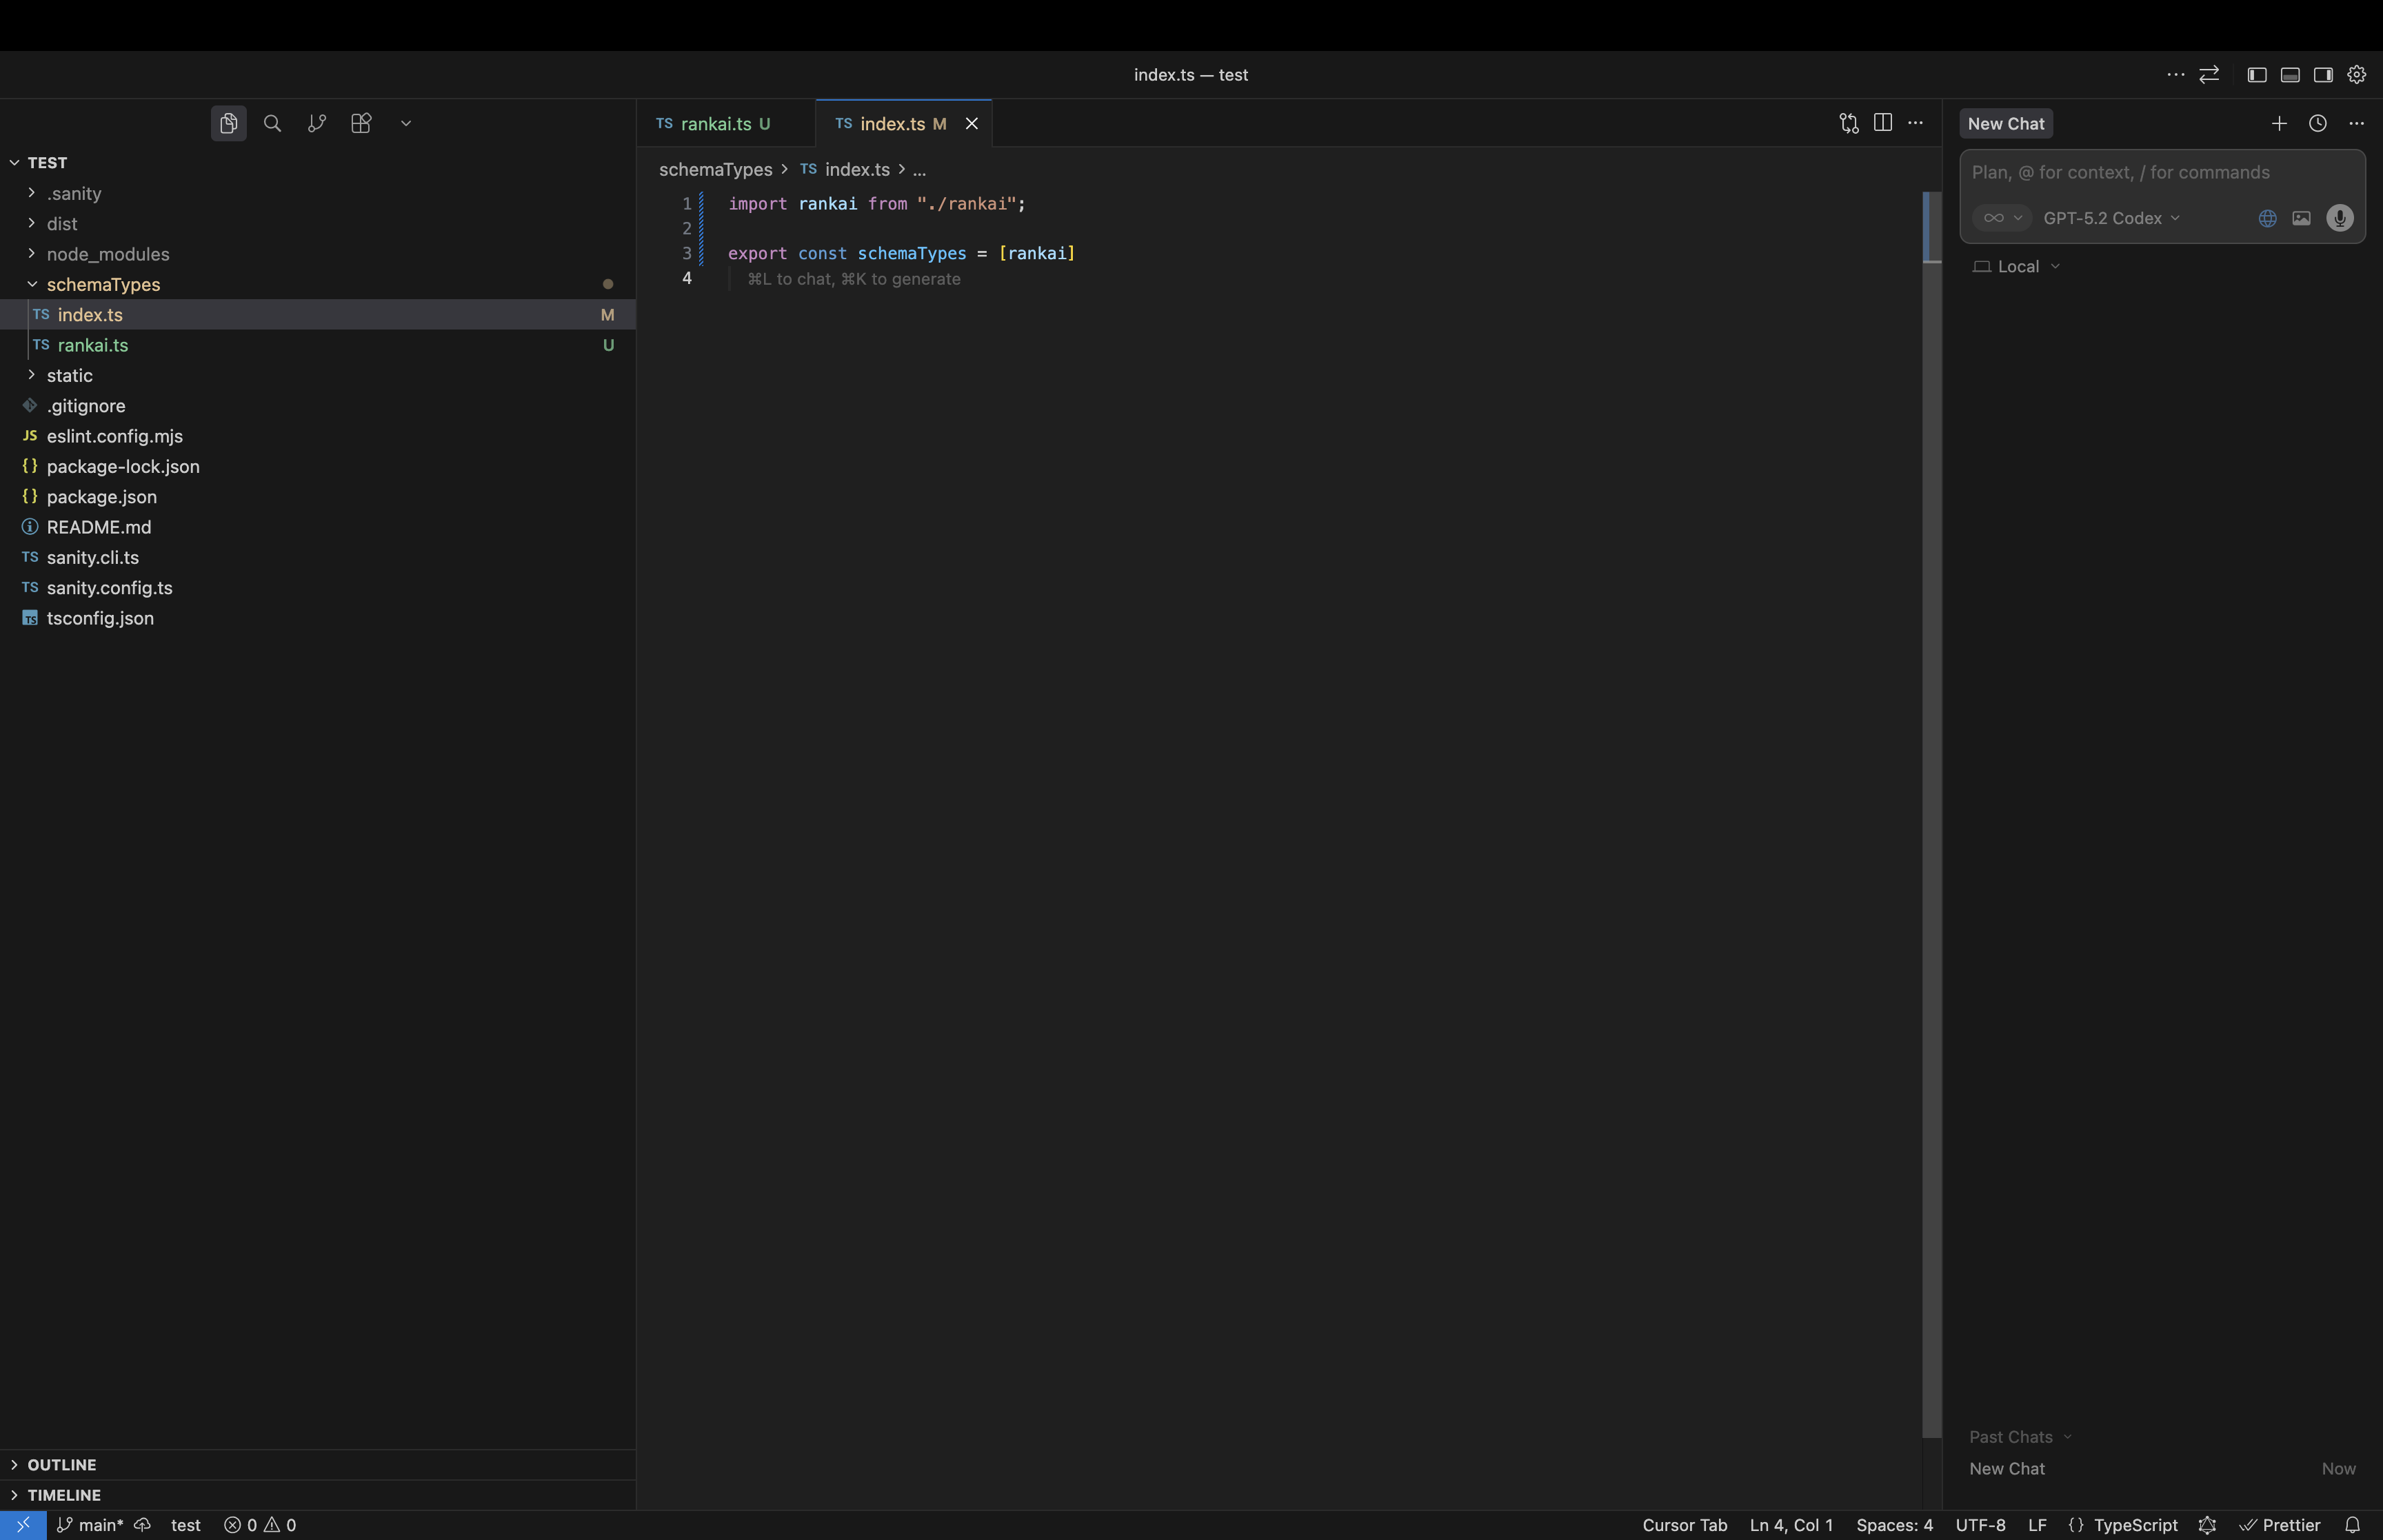Viewport: 2383px width, 1540px height.
Task: Open the Source Control sidebar icon
Action: point(317,123)
